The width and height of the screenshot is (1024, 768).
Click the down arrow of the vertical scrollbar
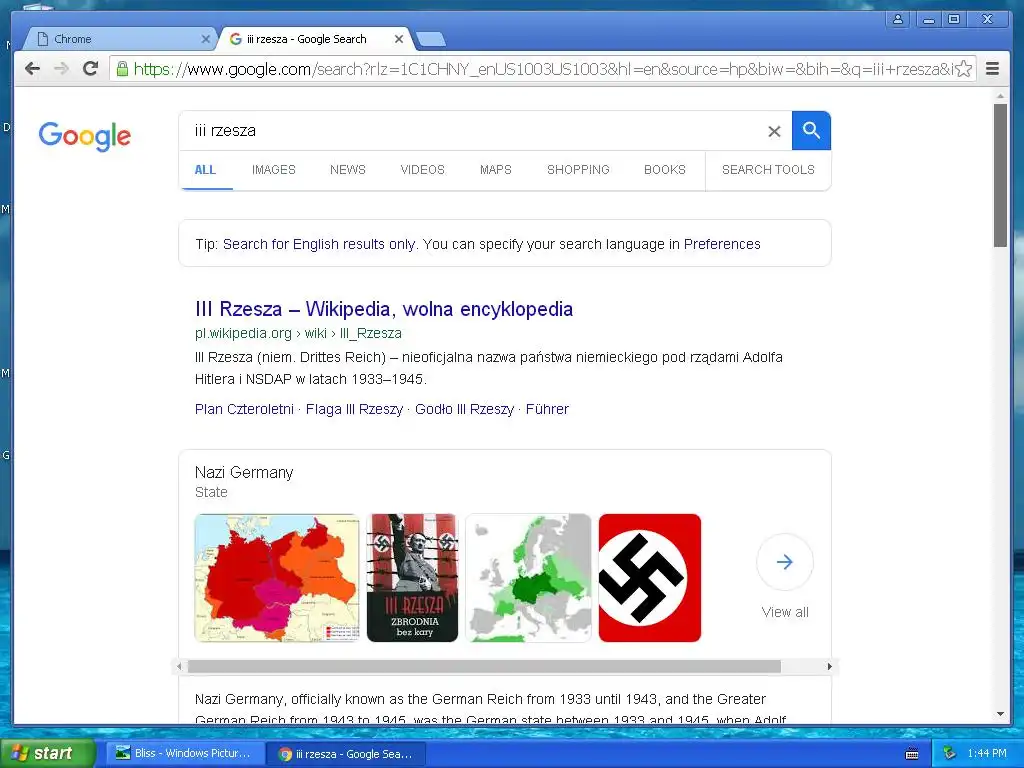click(x=1000, y=714)
